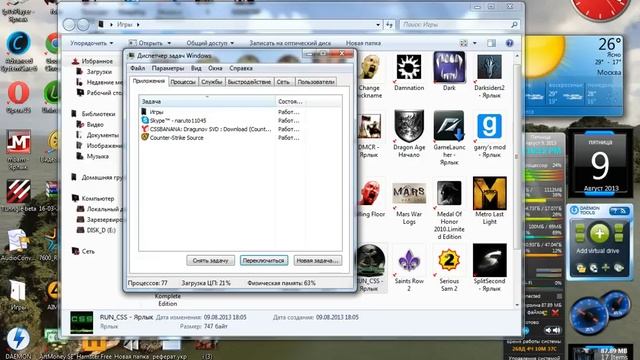
Task: Select the Counter-Strike Source task row
Action: click(x=240, y=138)
